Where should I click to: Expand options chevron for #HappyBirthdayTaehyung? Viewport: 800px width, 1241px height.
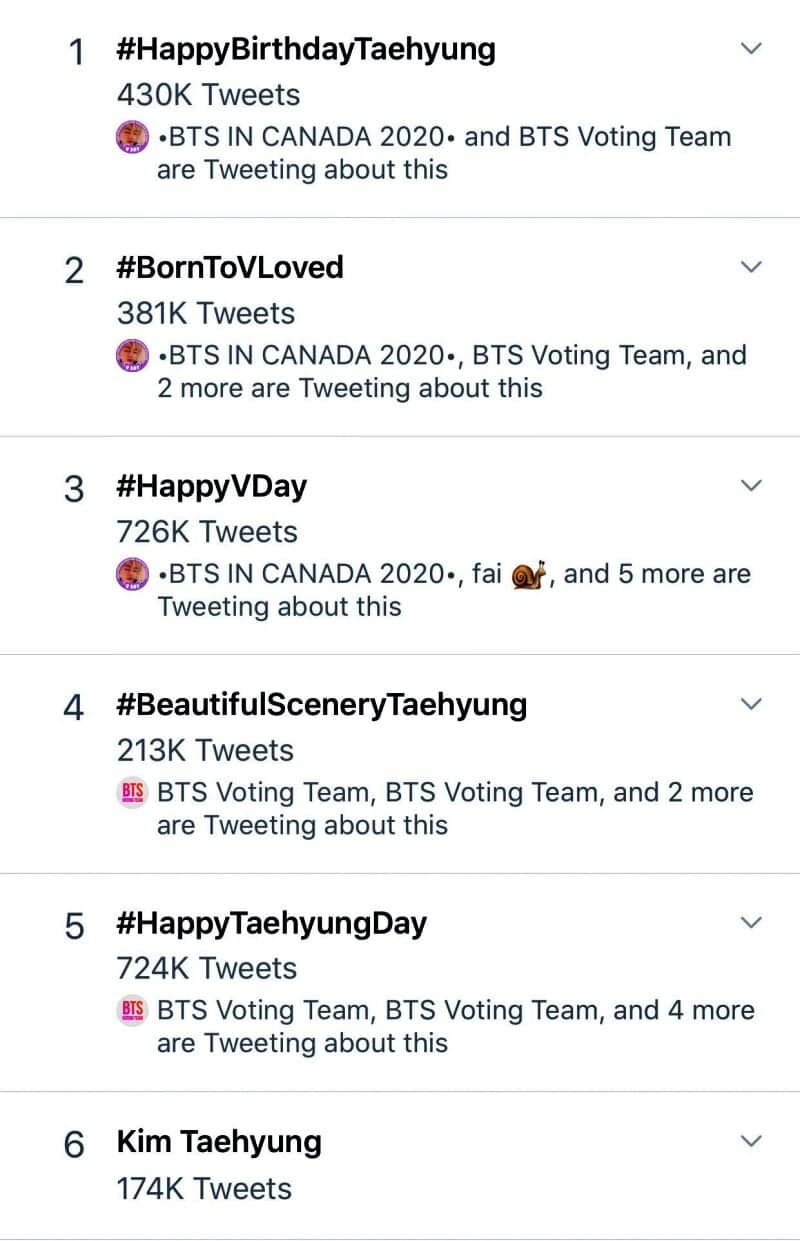click(x=750, y=48)
